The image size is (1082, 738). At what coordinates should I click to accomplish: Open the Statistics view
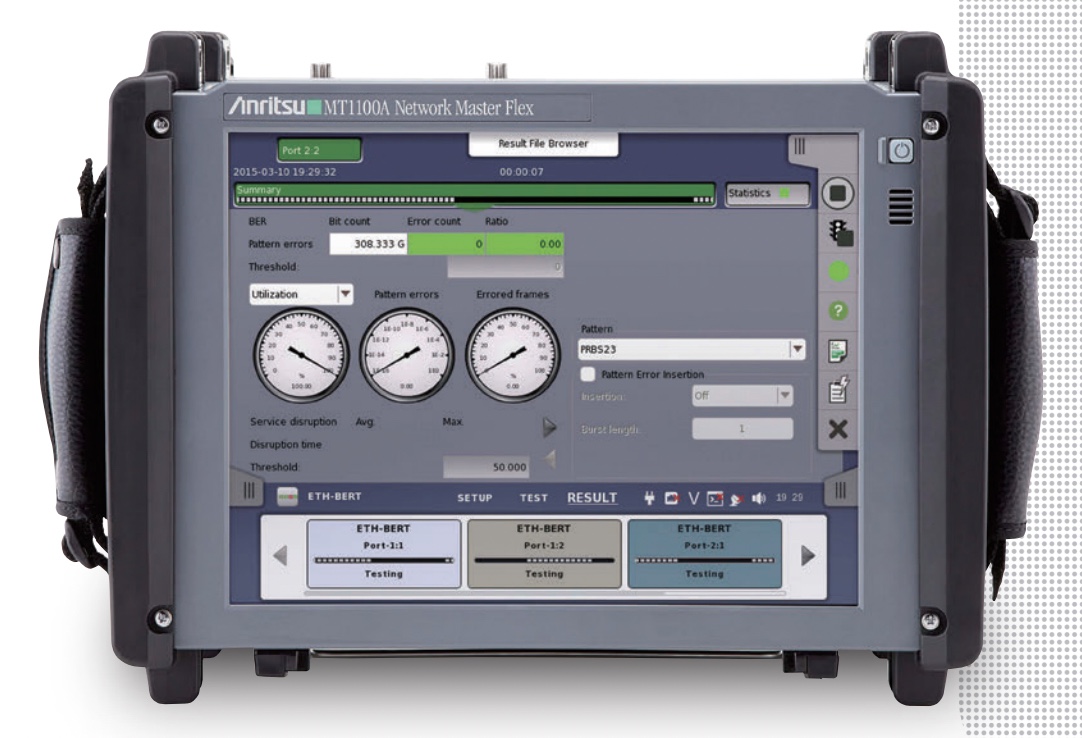(x=767, y=193)
